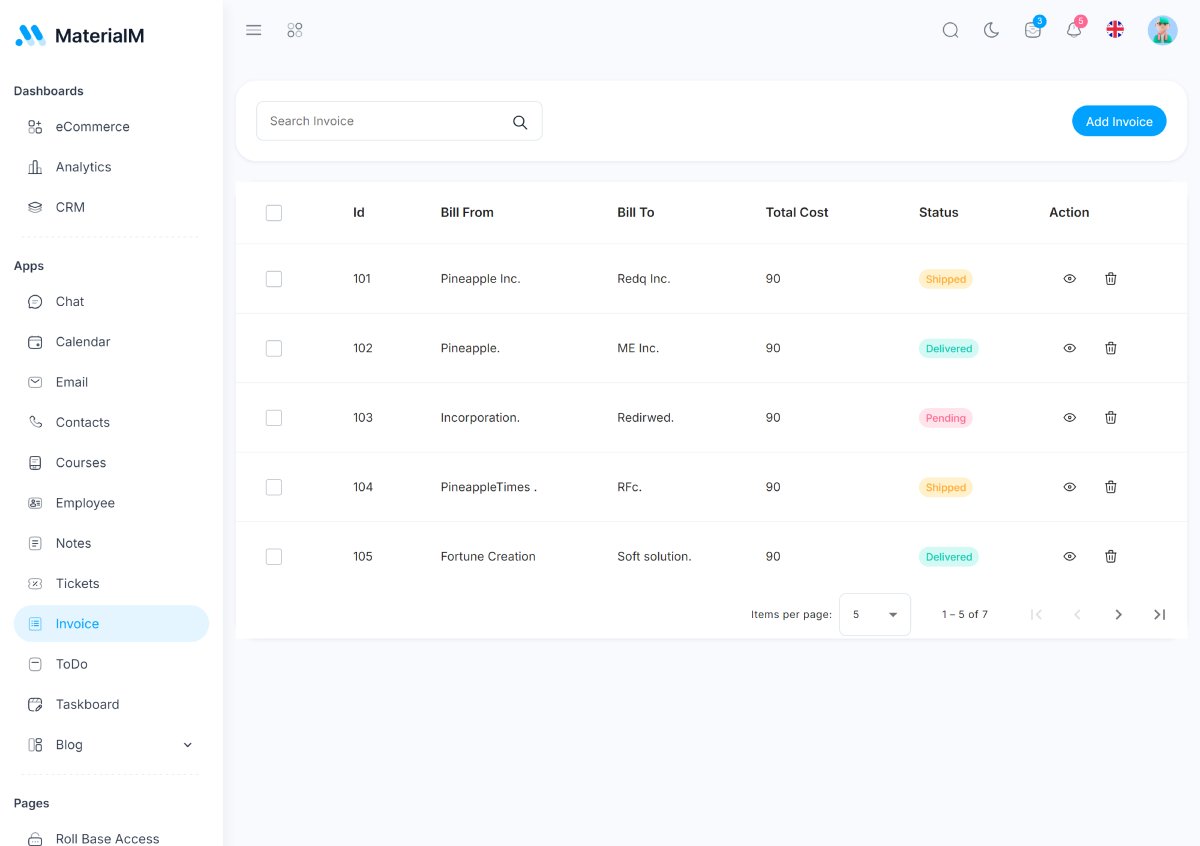This screenshot has height=846, width=1200.
Task: Delete invoice 103 with trash icon
Action: (x=1110, y=417)
